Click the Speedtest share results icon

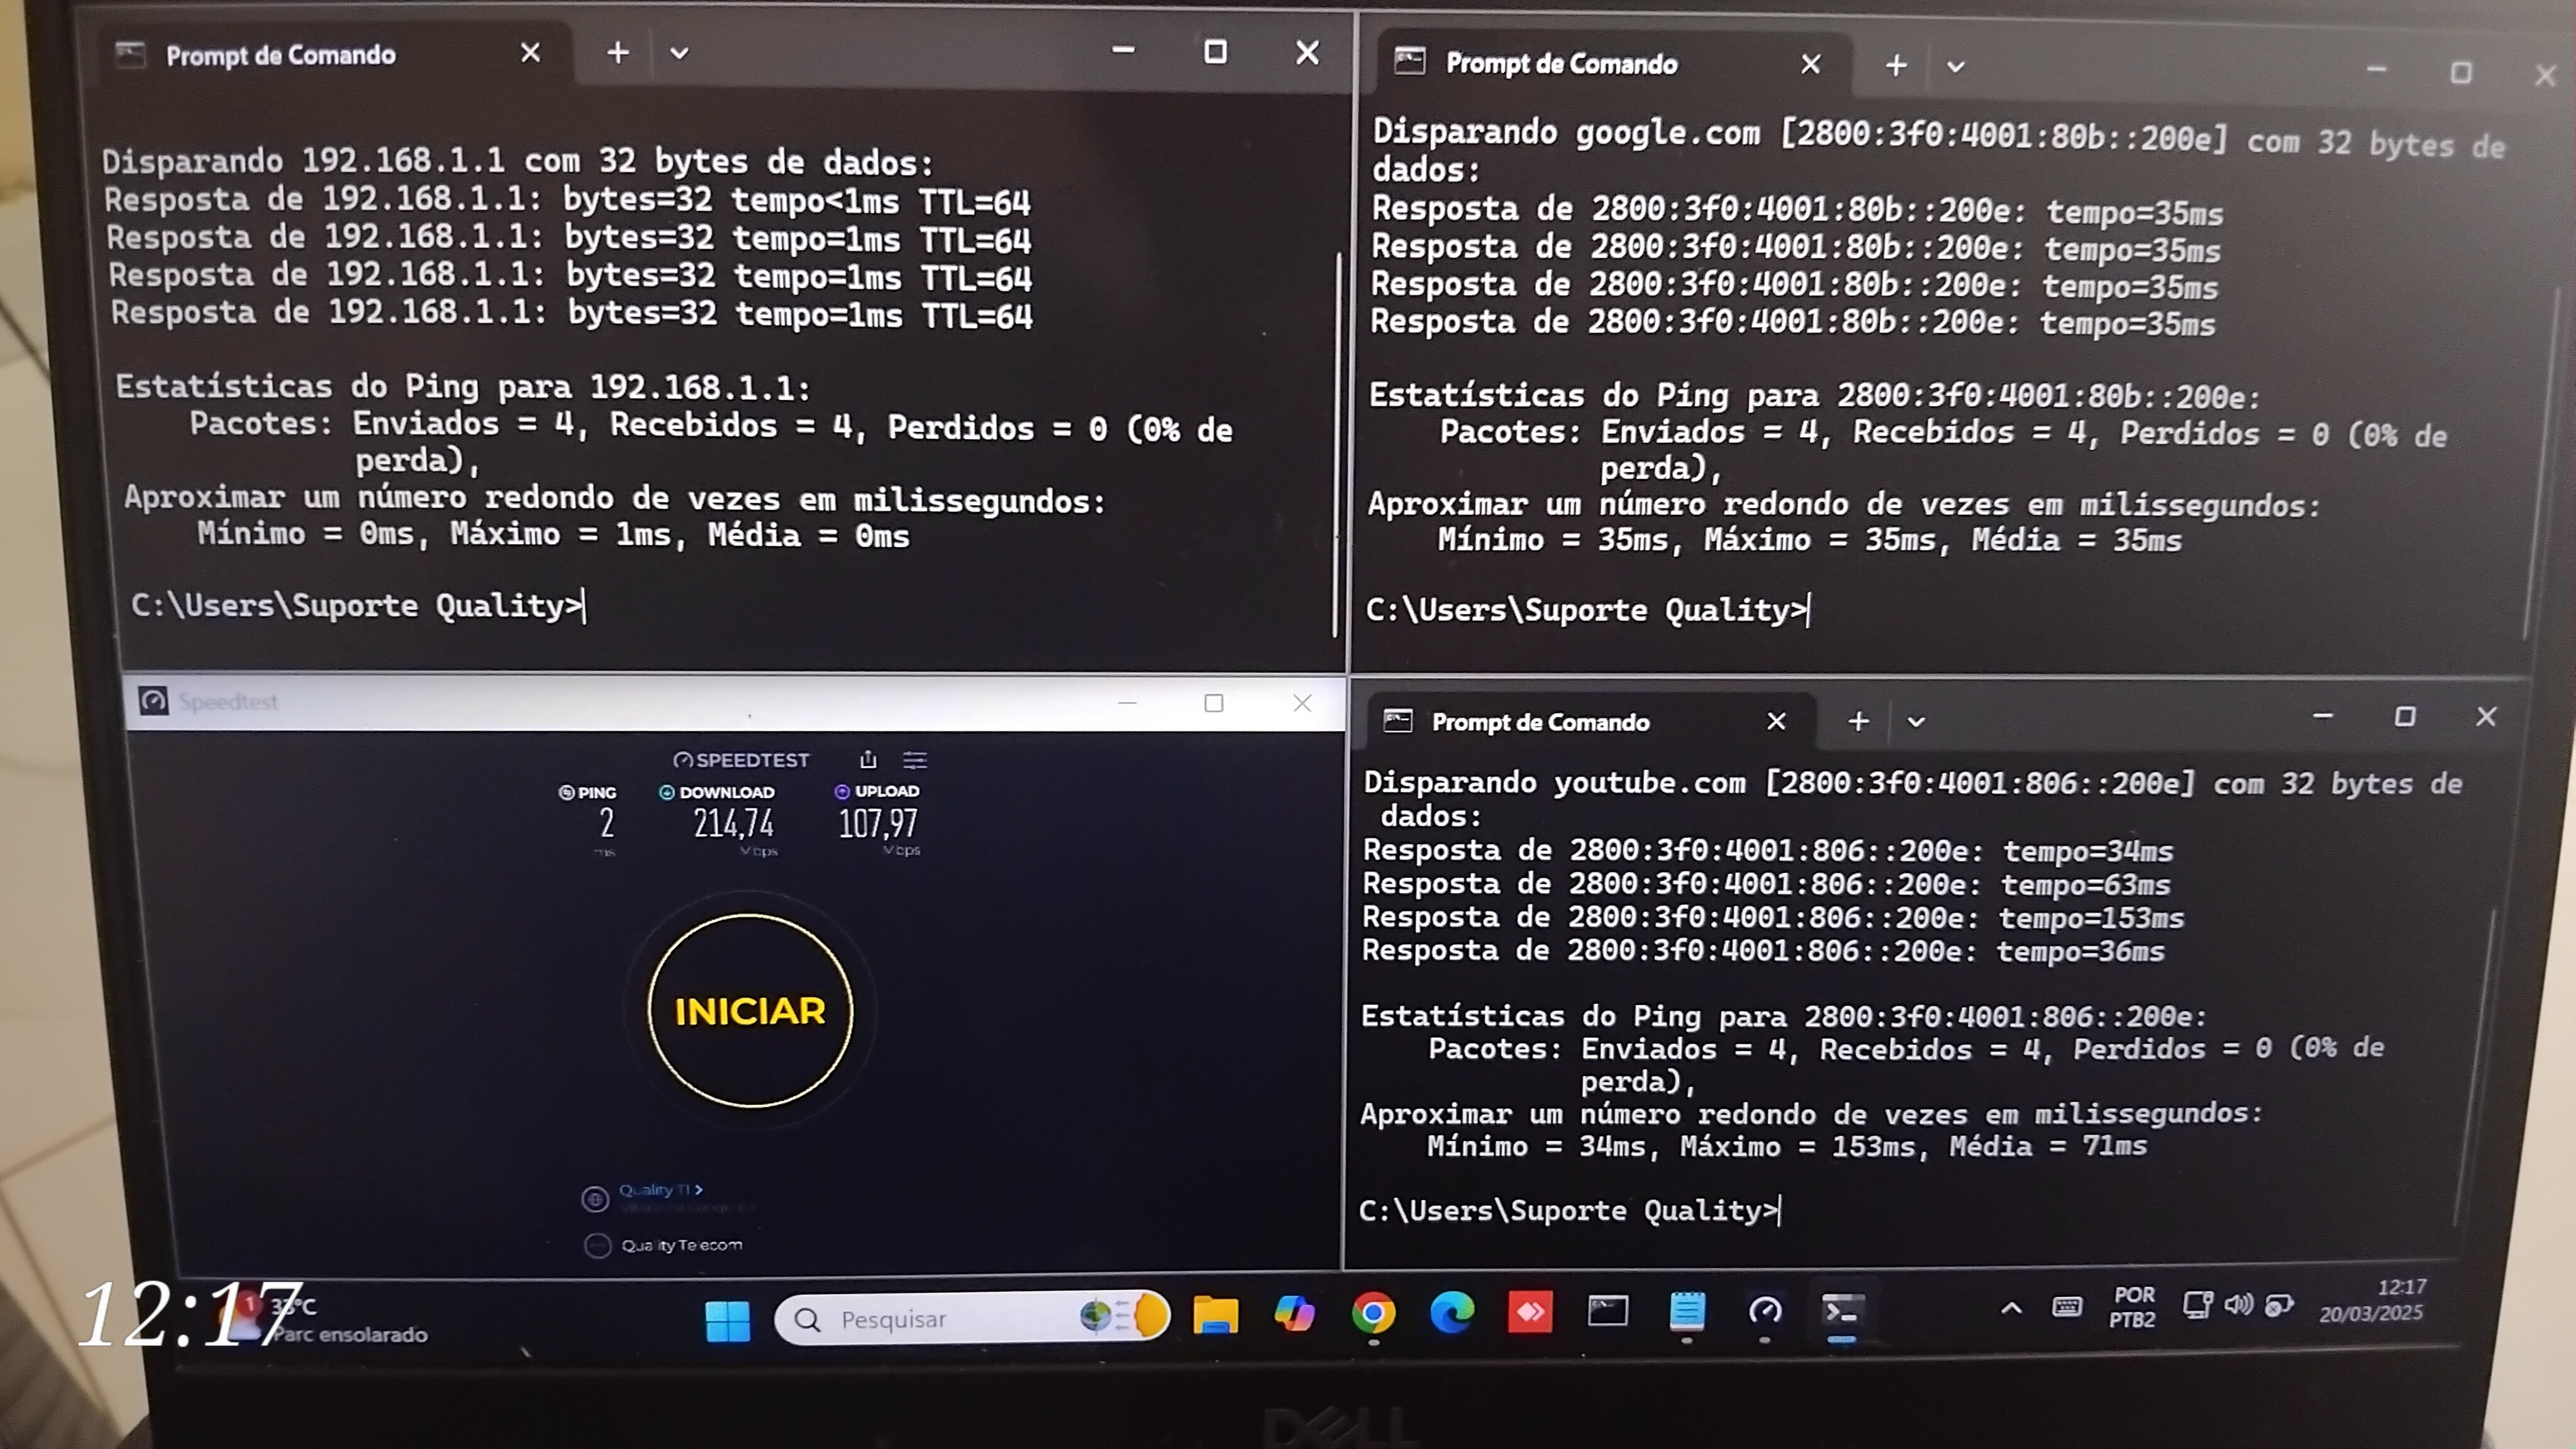tap(868, 760)
